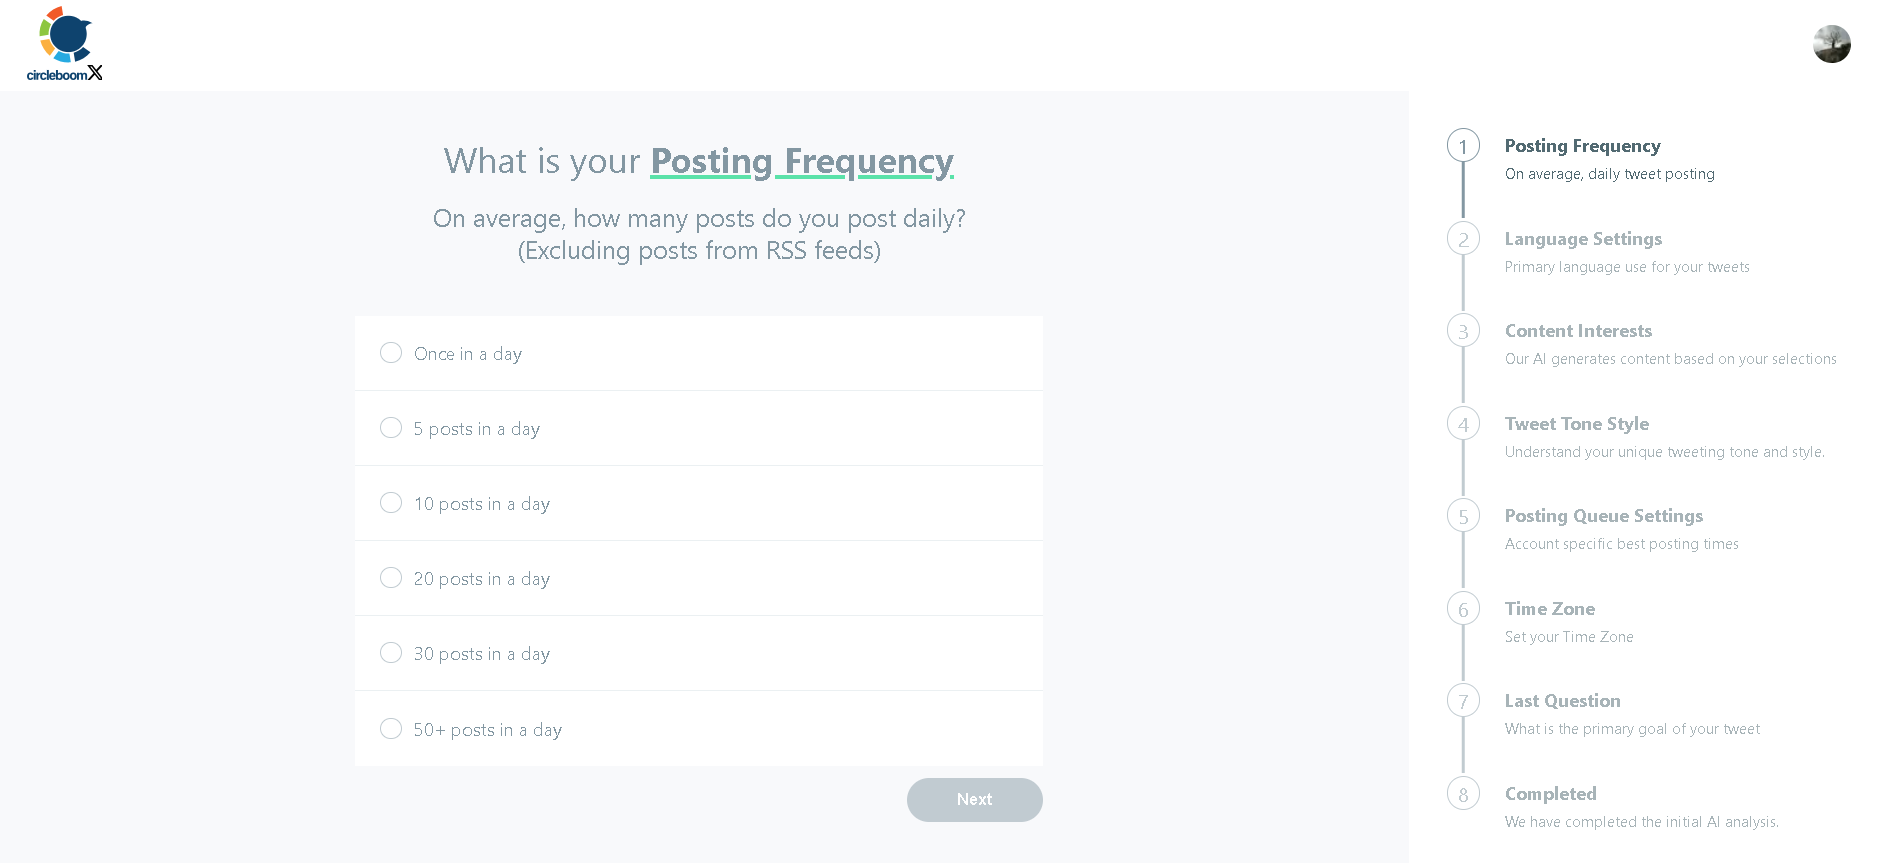
Task: Click step 8 Completed circle
Action: point(1463,793)
